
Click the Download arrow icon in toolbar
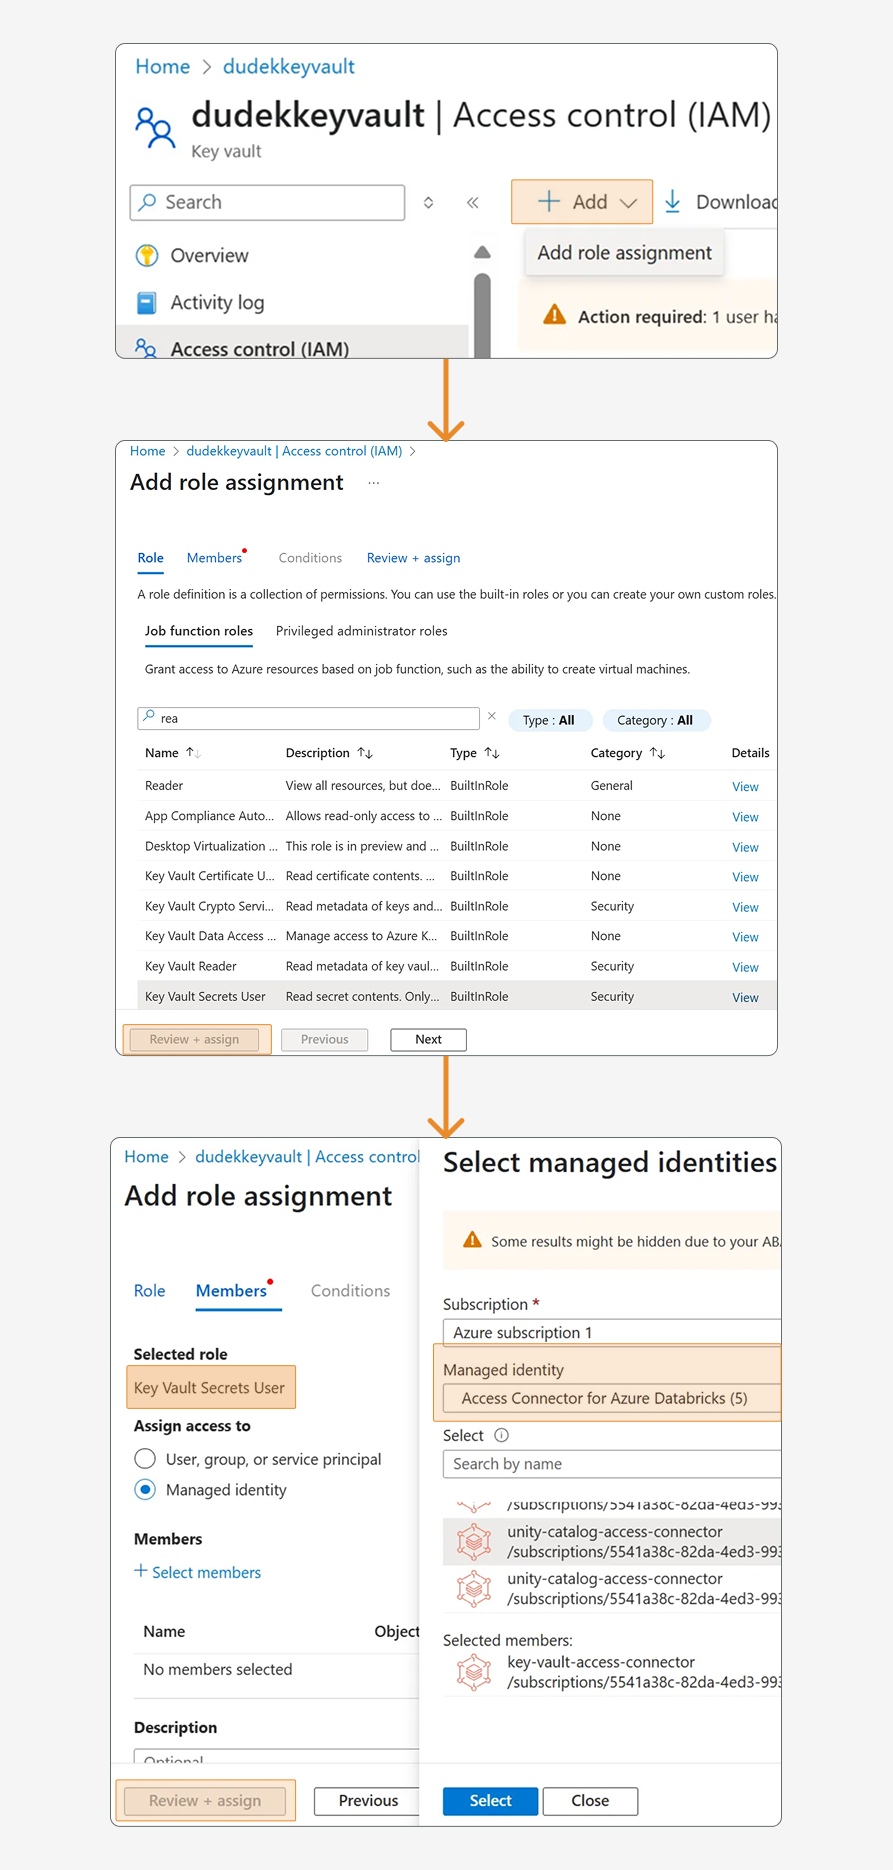point(673,202)
